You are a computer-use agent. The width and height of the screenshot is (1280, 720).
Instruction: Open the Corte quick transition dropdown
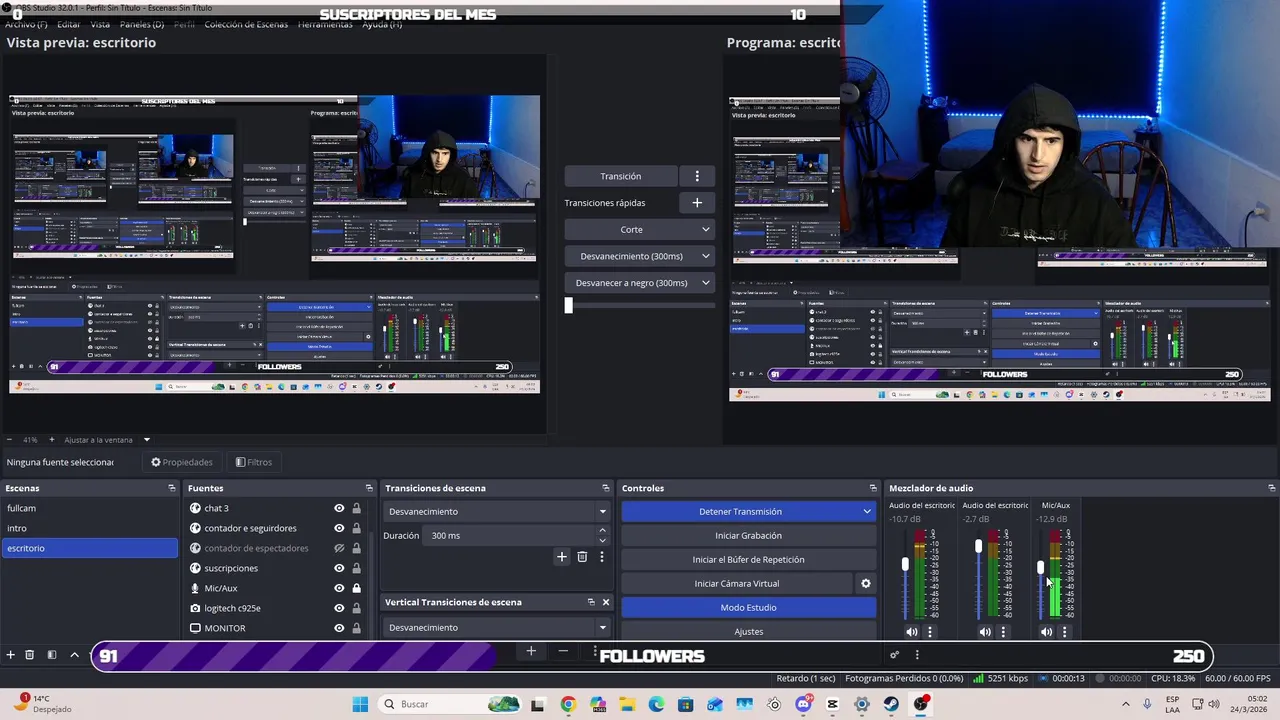coord(640,229)
